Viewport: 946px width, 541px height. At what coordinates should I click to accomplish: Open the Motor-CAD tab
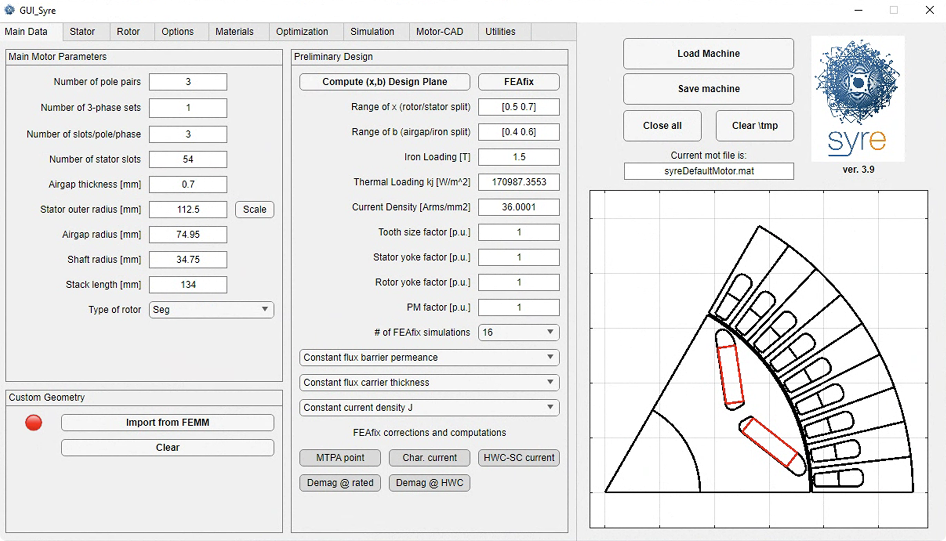tap(440, 31)
